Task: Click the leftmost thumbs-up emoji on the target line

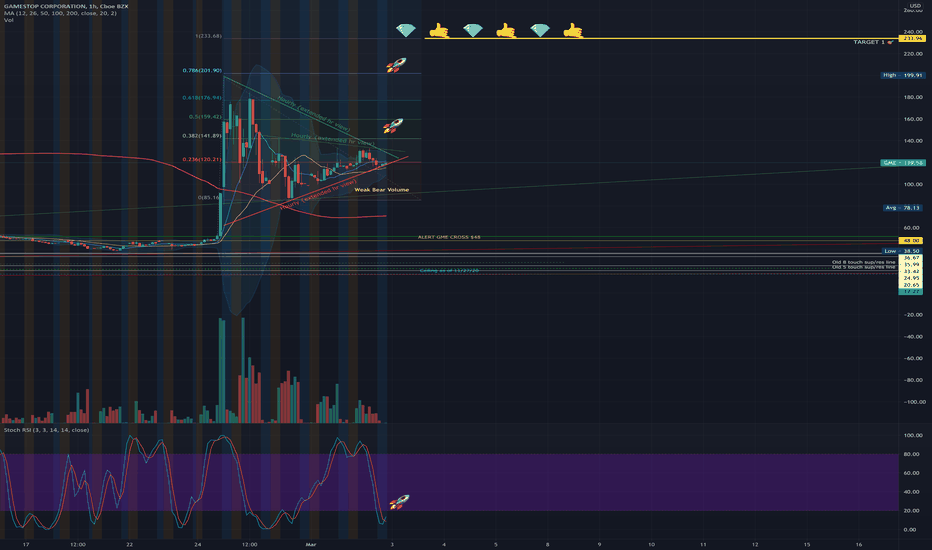Action: click(439, 30)
